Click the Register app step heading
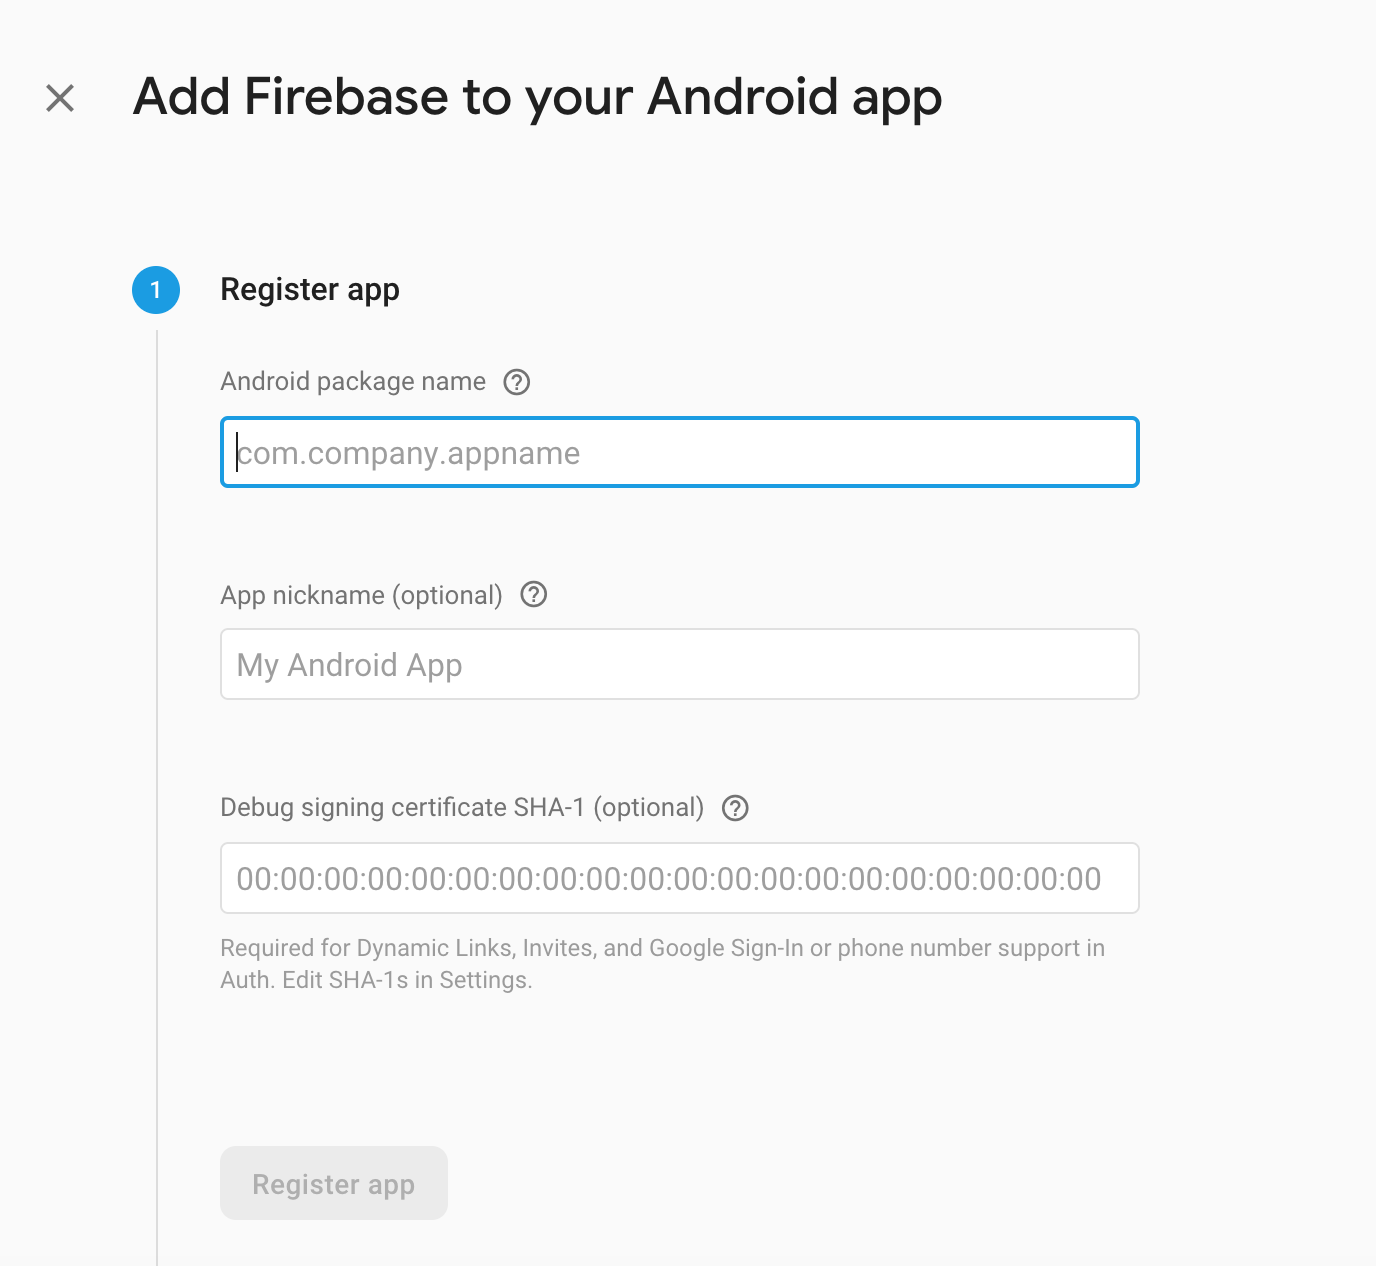The width and height of the screenshot is (1376, 1266). pos(310,290)
